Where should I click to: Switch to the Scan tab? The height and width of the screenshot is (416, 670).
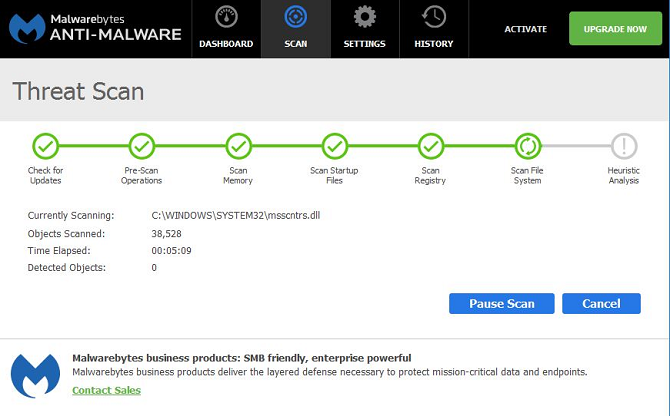tap(296, 29)
